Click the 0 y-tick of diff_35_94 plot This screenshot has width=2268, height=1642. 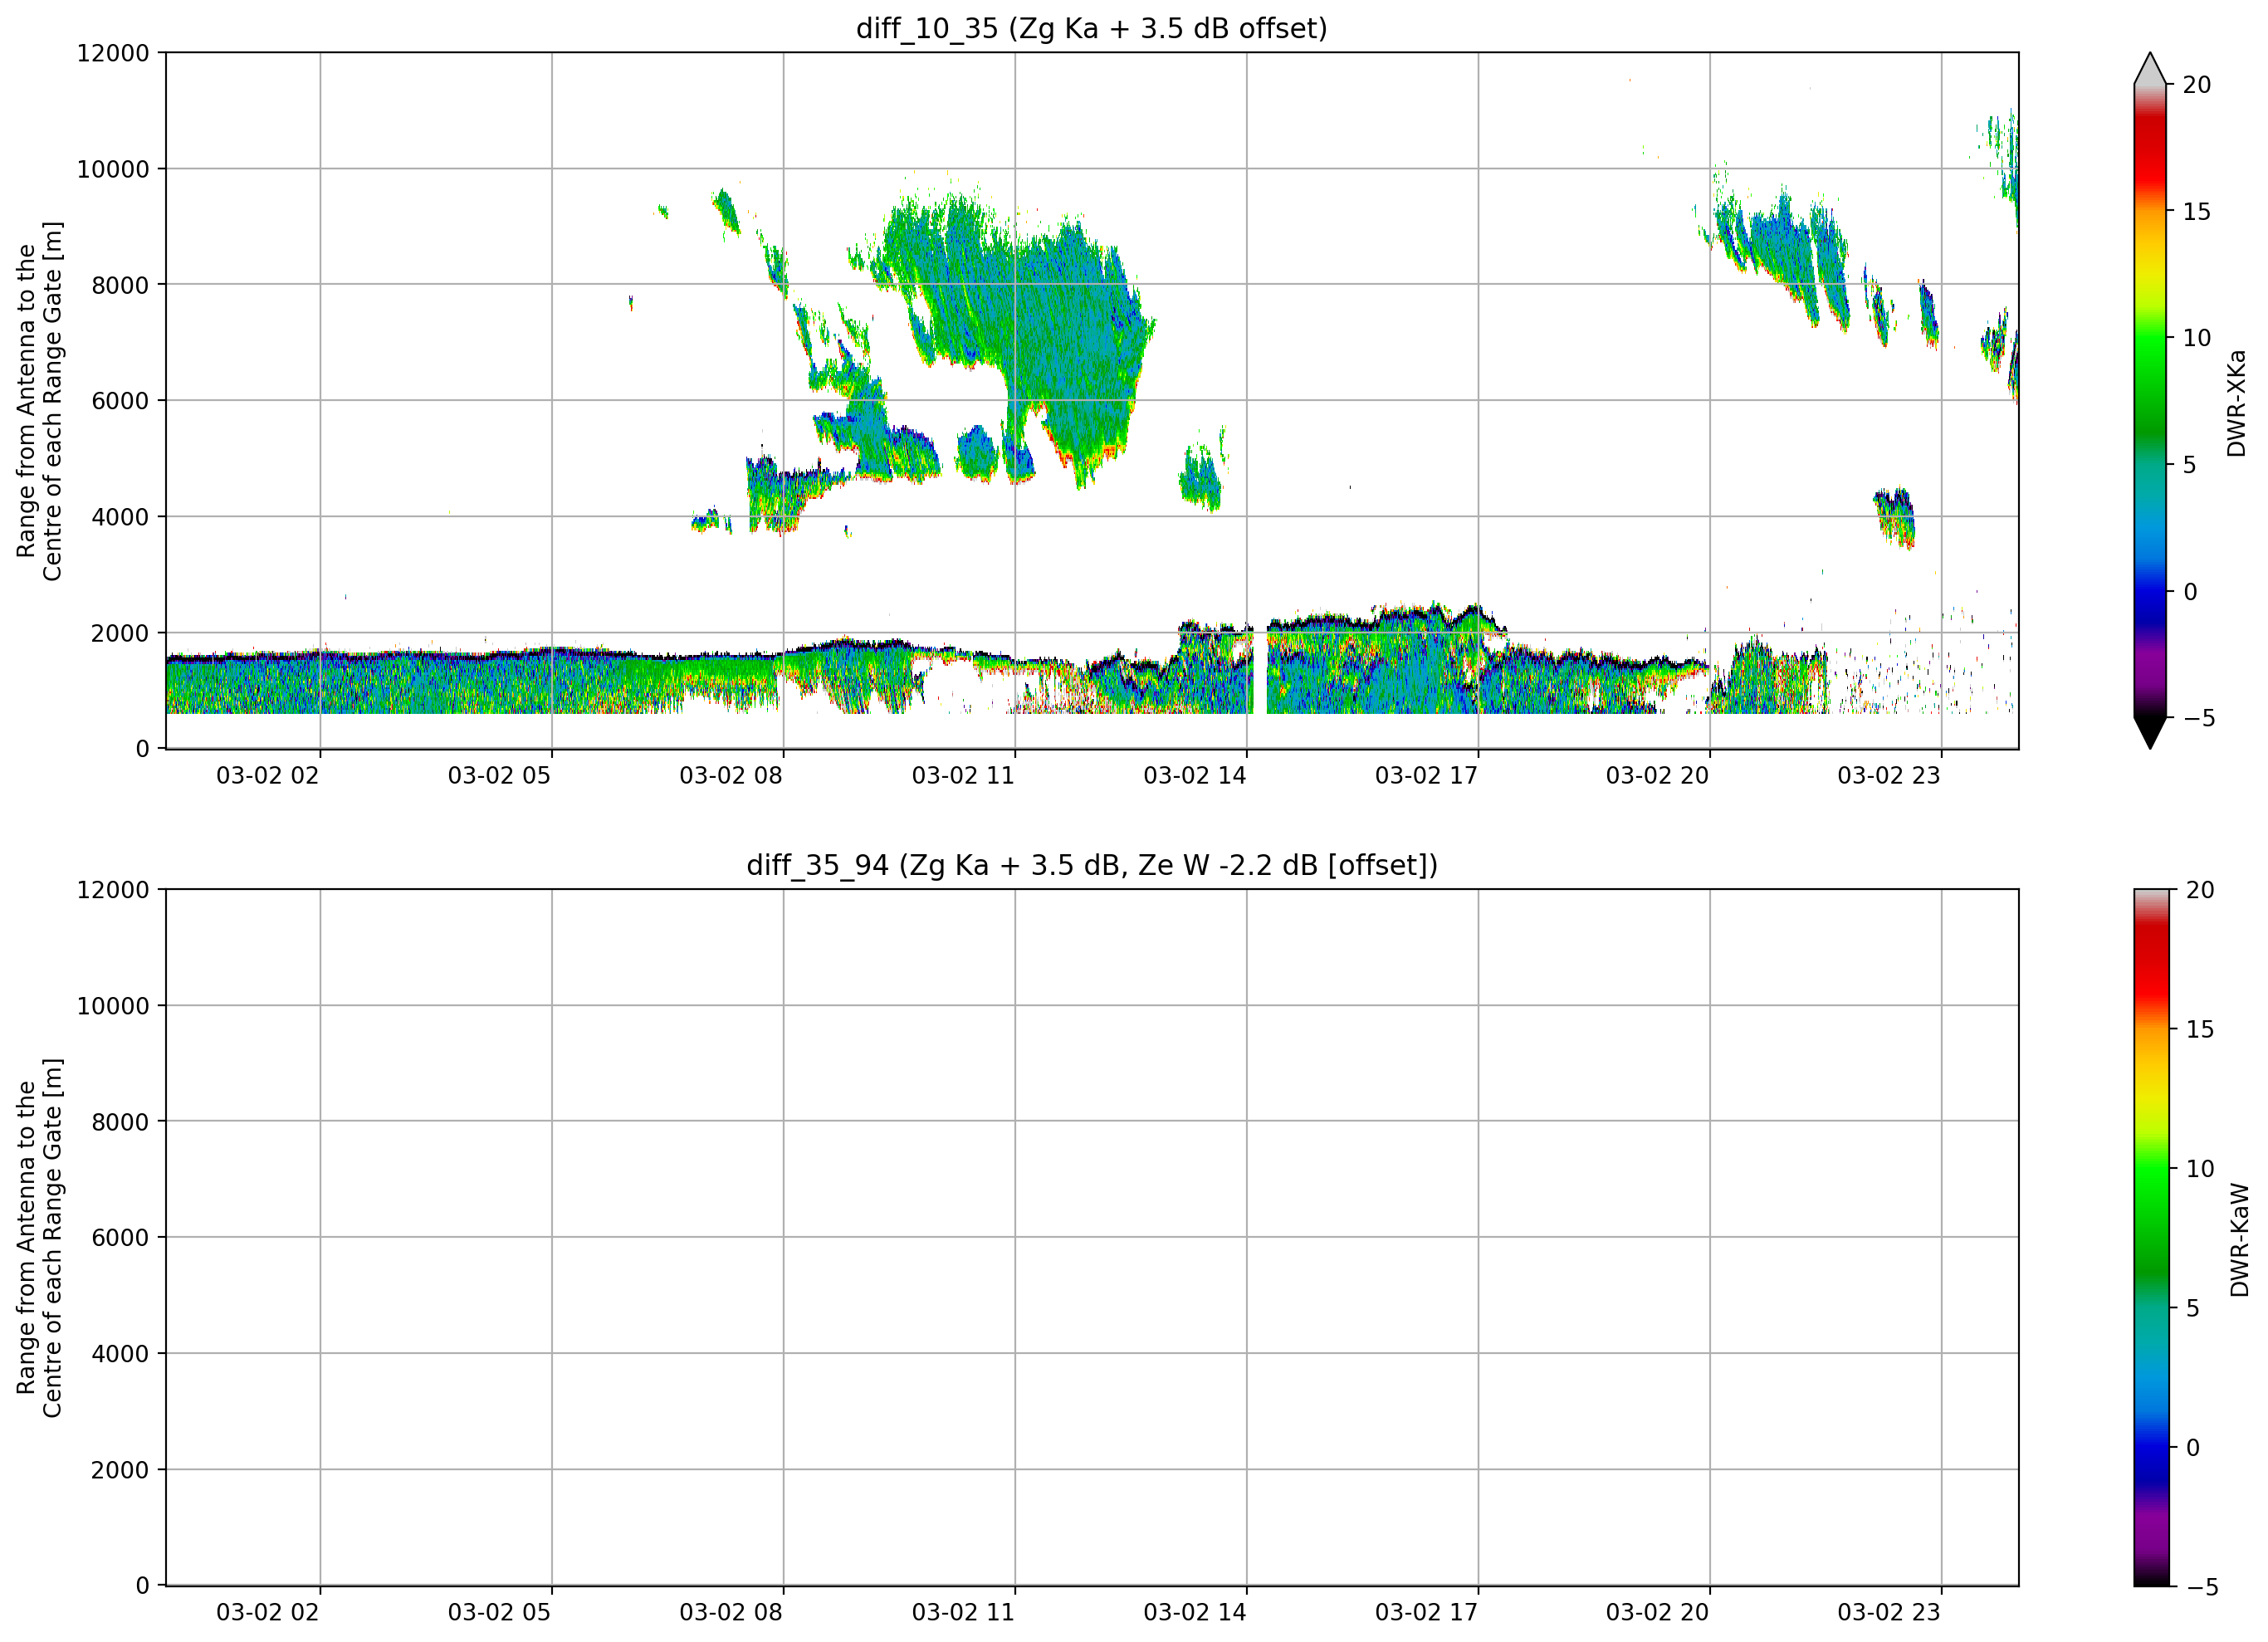[x=143, y=1586]
